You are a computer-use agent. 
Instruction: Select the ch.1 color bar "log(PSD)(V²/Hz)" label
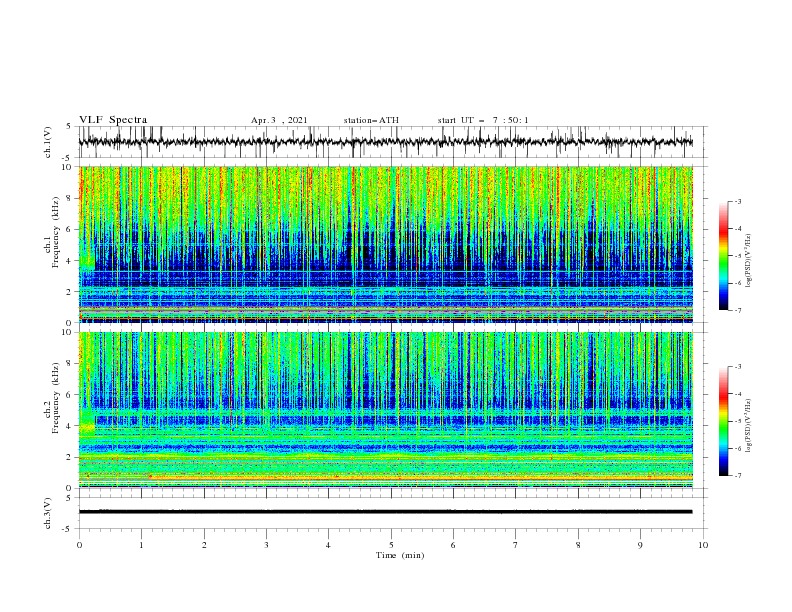pyautogui.click(x=749, y=261)
